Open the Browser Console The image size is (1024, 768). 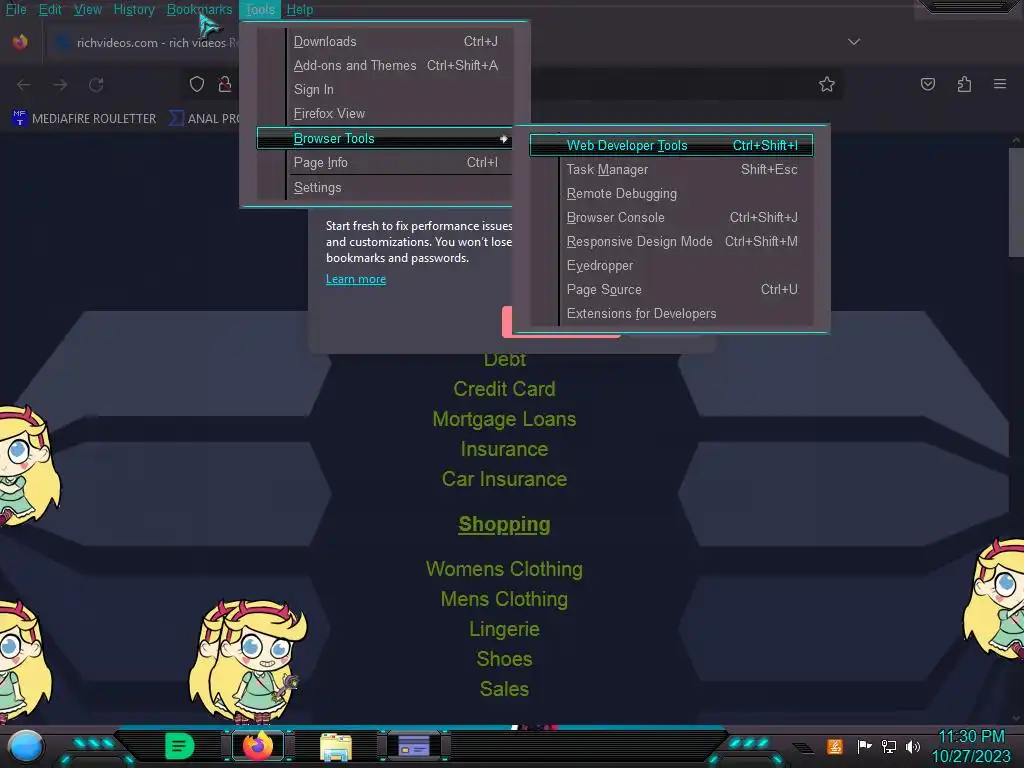click(x=671, y=217)
